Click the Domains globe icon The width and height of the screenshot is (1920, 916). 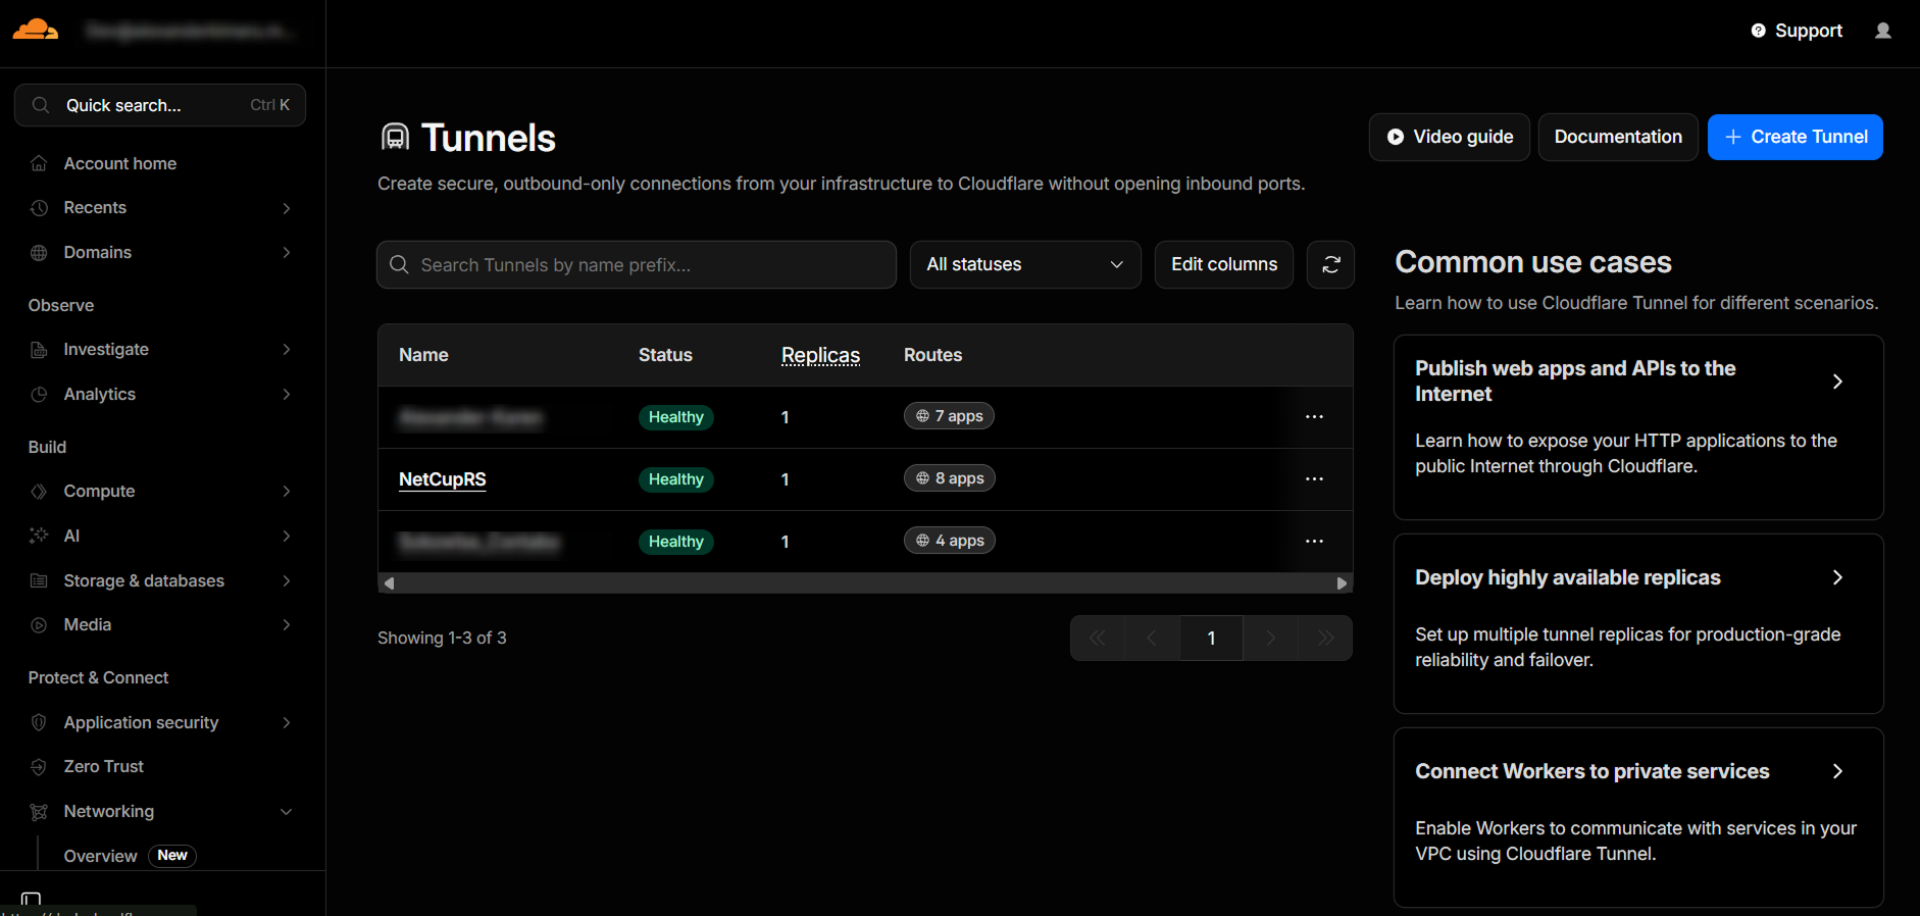pyautogui.click(x=39, y=253)
